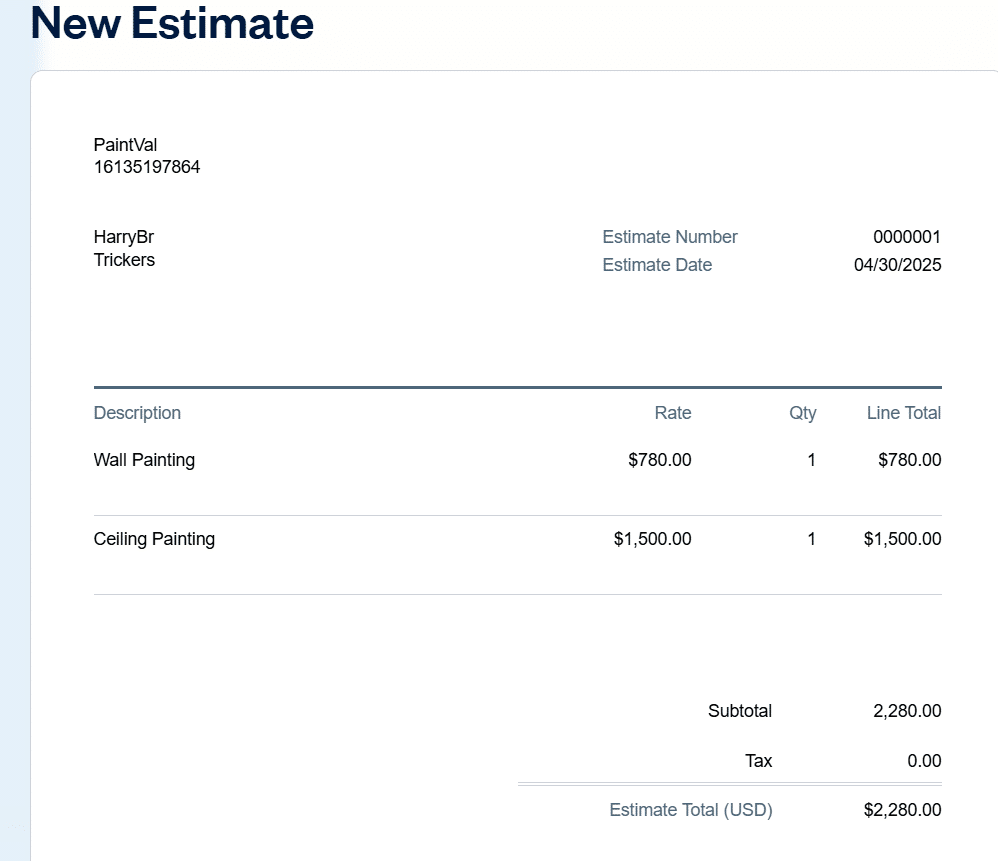
Task: Change the Wall Painting quantity
Action: [811, 459]
